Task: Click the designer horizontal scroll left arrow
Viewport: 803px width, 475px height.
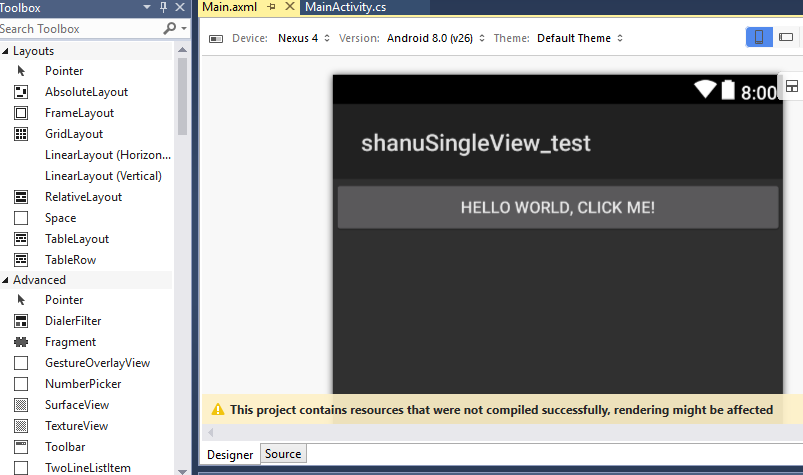Action: (210, 433)
